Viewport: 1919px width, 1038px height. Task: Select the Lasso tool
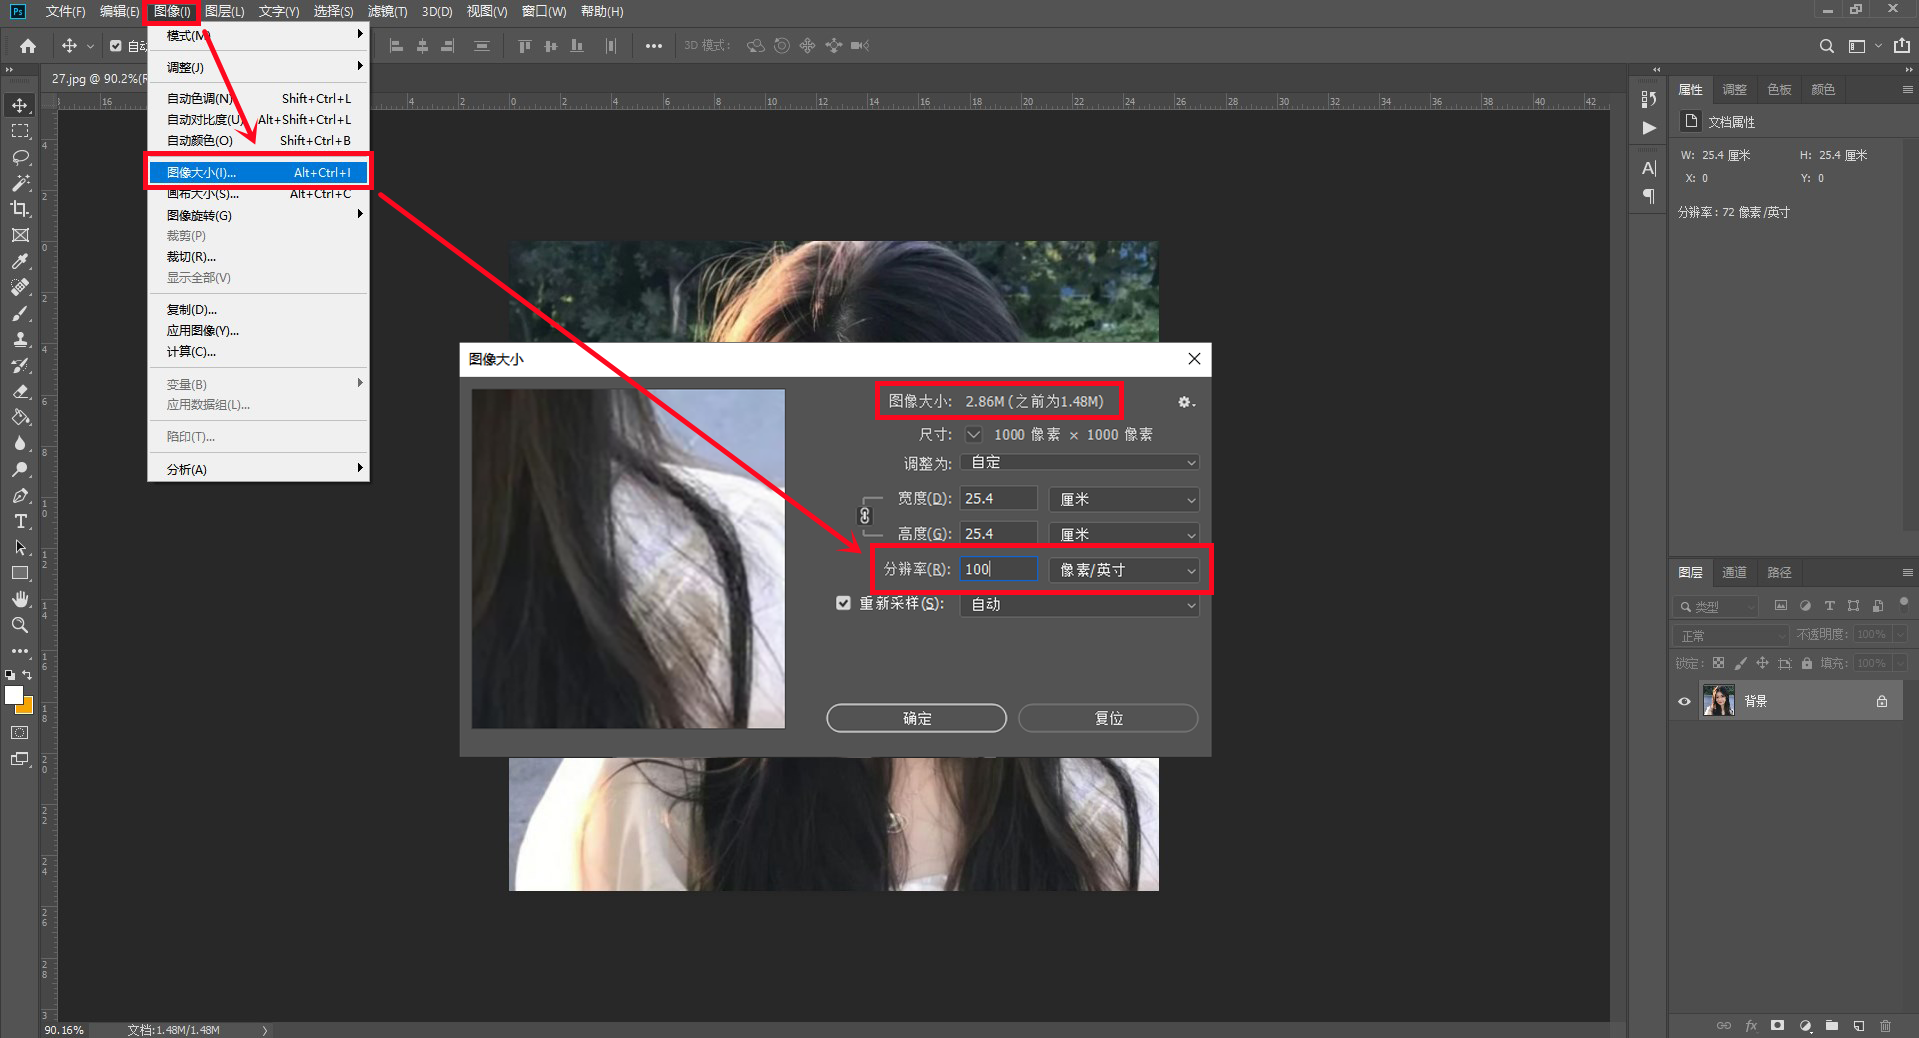(x=20, y=157)
